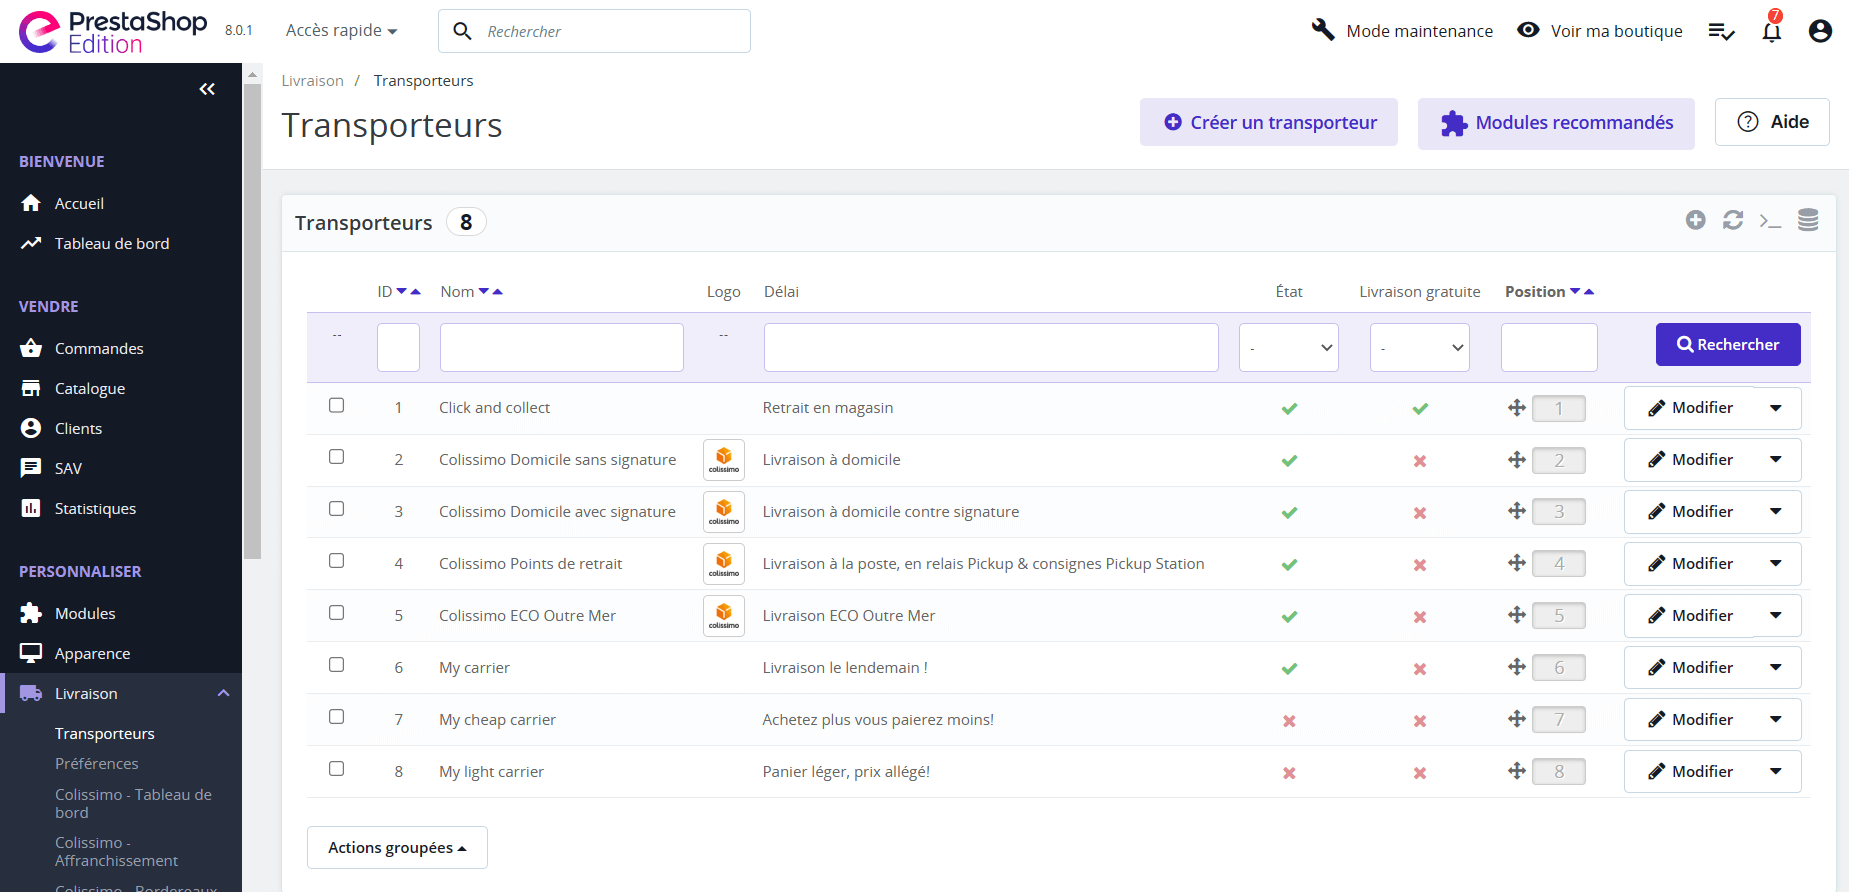Image resolution: width=1849 pixels, height=892 pixels.
Task: Enable My cheap carrier status
Action: tap(1289, 721)
